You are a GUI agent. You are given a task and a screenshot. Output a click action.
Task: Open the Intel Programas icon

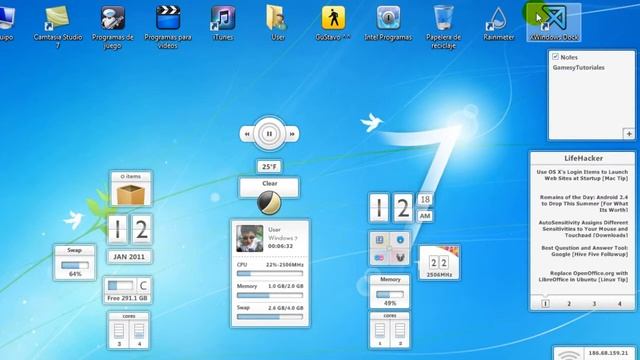click(x=388, y=18)
